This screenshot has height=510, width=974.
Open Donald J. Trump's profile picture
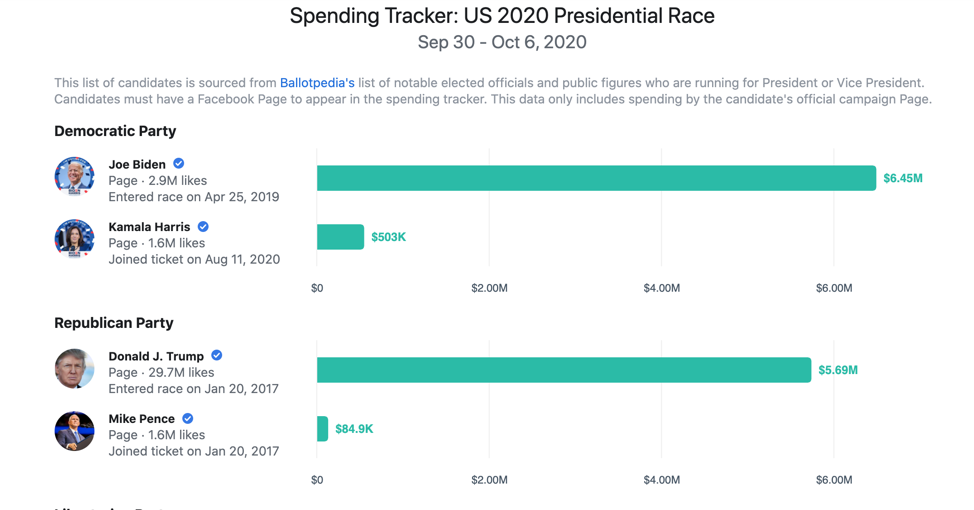pos(74,369)
